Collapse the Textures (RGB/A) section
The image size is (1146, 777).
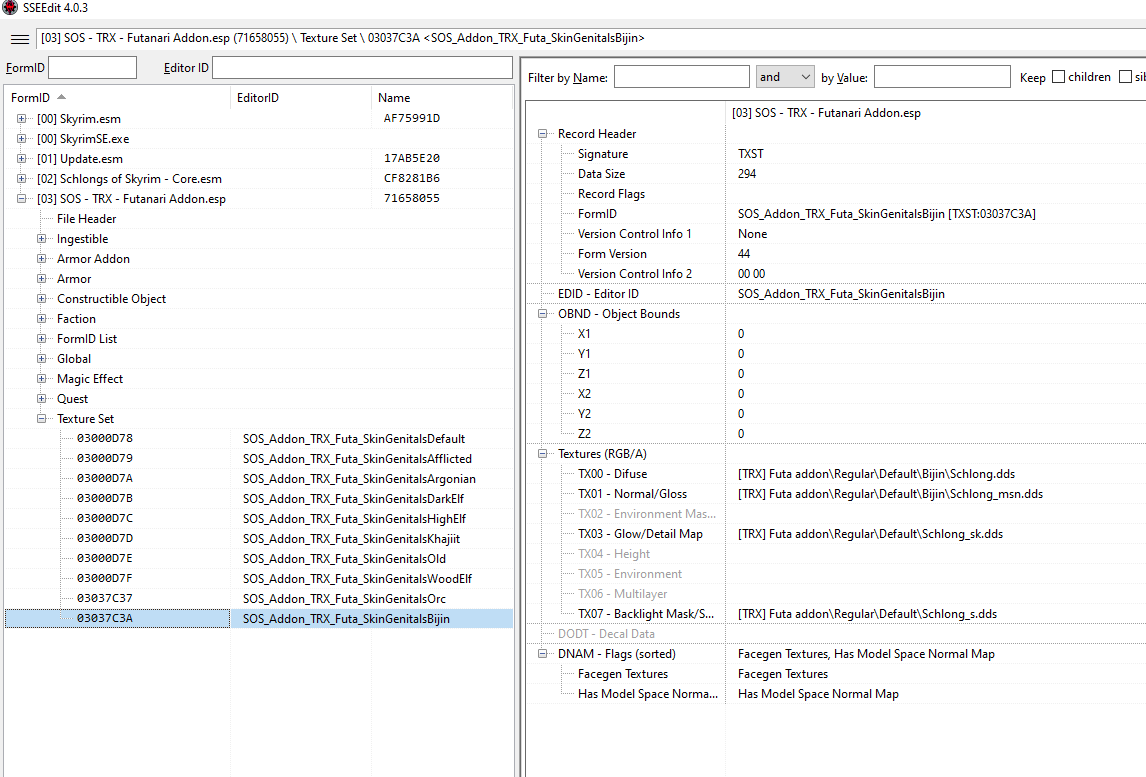542,453
